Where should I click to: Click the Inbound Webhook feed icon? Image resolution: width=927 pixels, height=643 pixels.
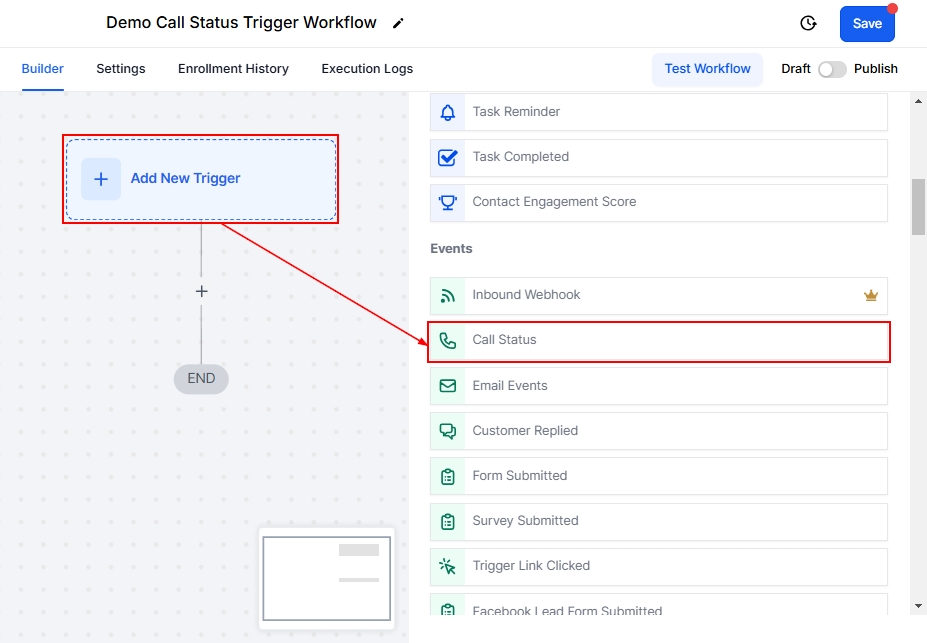(448, 295)
